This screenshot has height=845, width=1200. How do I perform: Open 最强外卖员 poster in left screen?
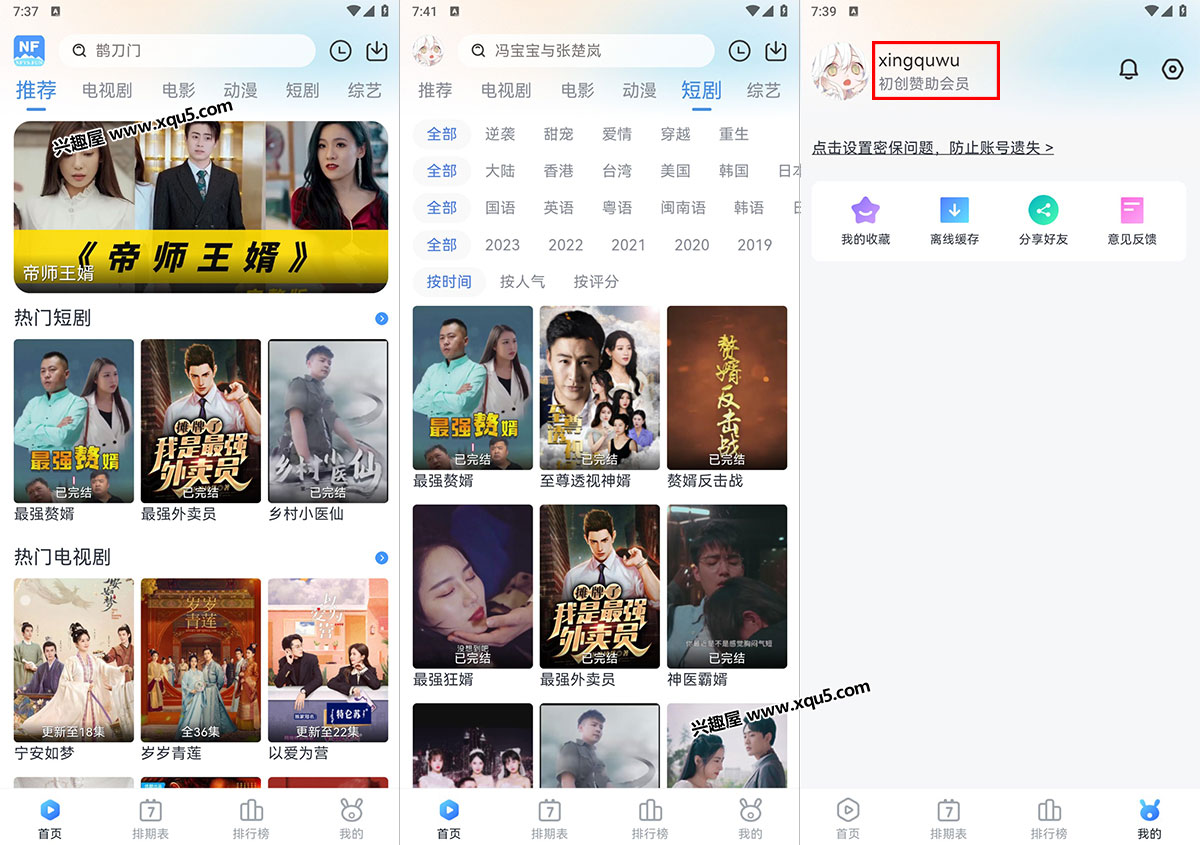[200, 421]
